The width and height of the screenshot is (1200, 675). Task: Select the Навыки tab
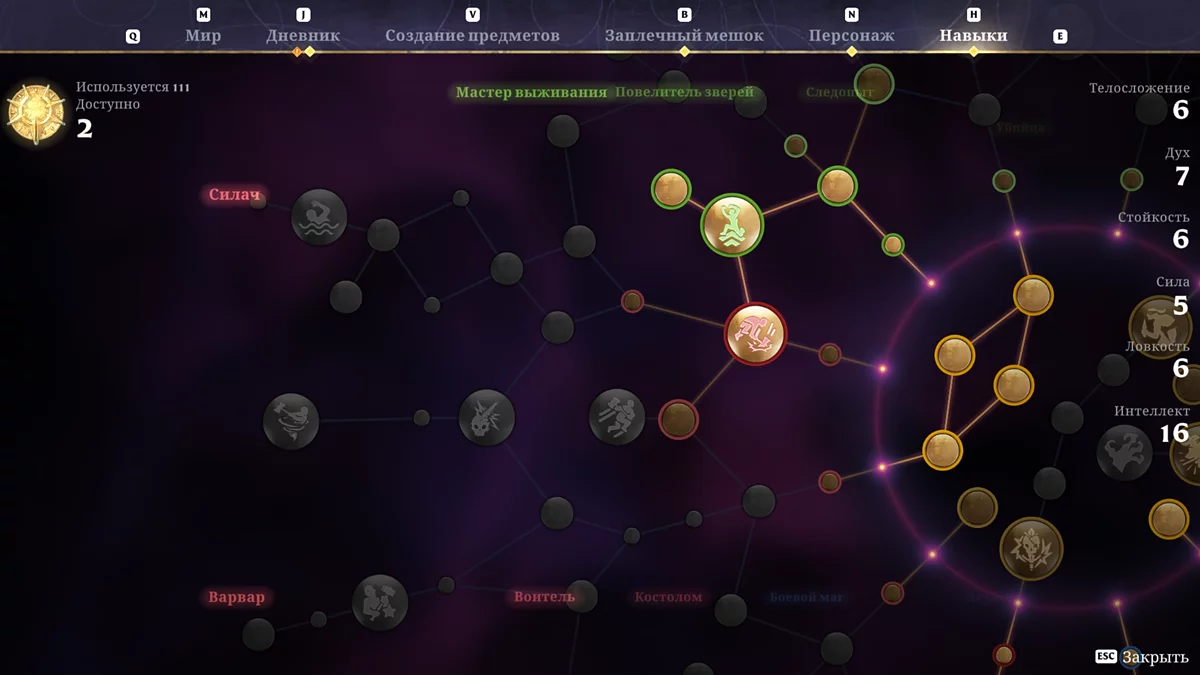[973, 36]
